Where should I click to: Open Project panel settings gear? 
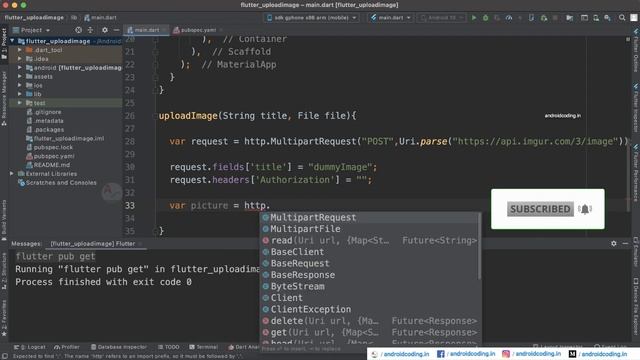[105, 30]
